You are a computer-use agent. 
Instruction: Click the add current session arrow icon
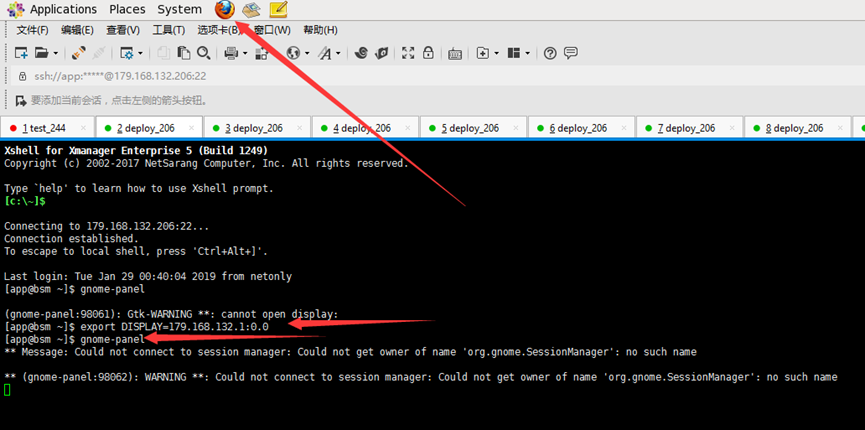pos(21,100)
